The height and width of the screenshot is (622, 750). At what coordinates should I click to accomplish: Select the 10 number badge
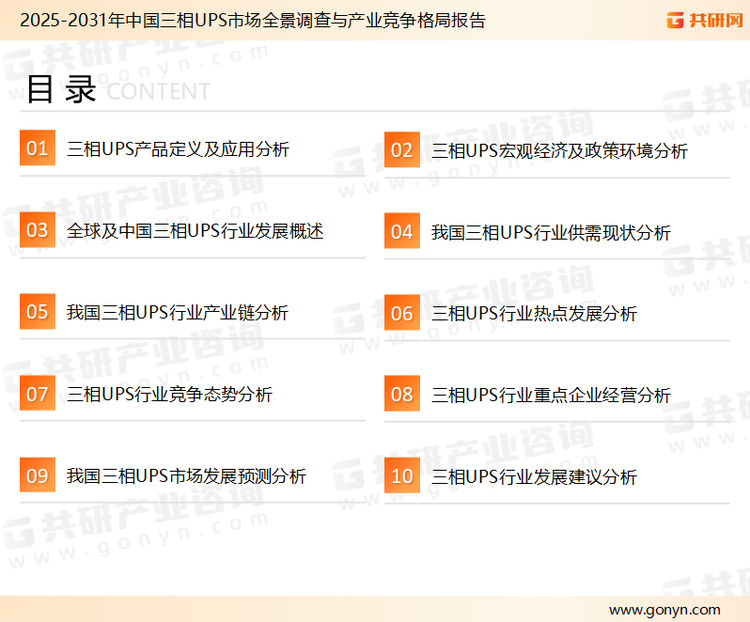click(x=402, y=476)
